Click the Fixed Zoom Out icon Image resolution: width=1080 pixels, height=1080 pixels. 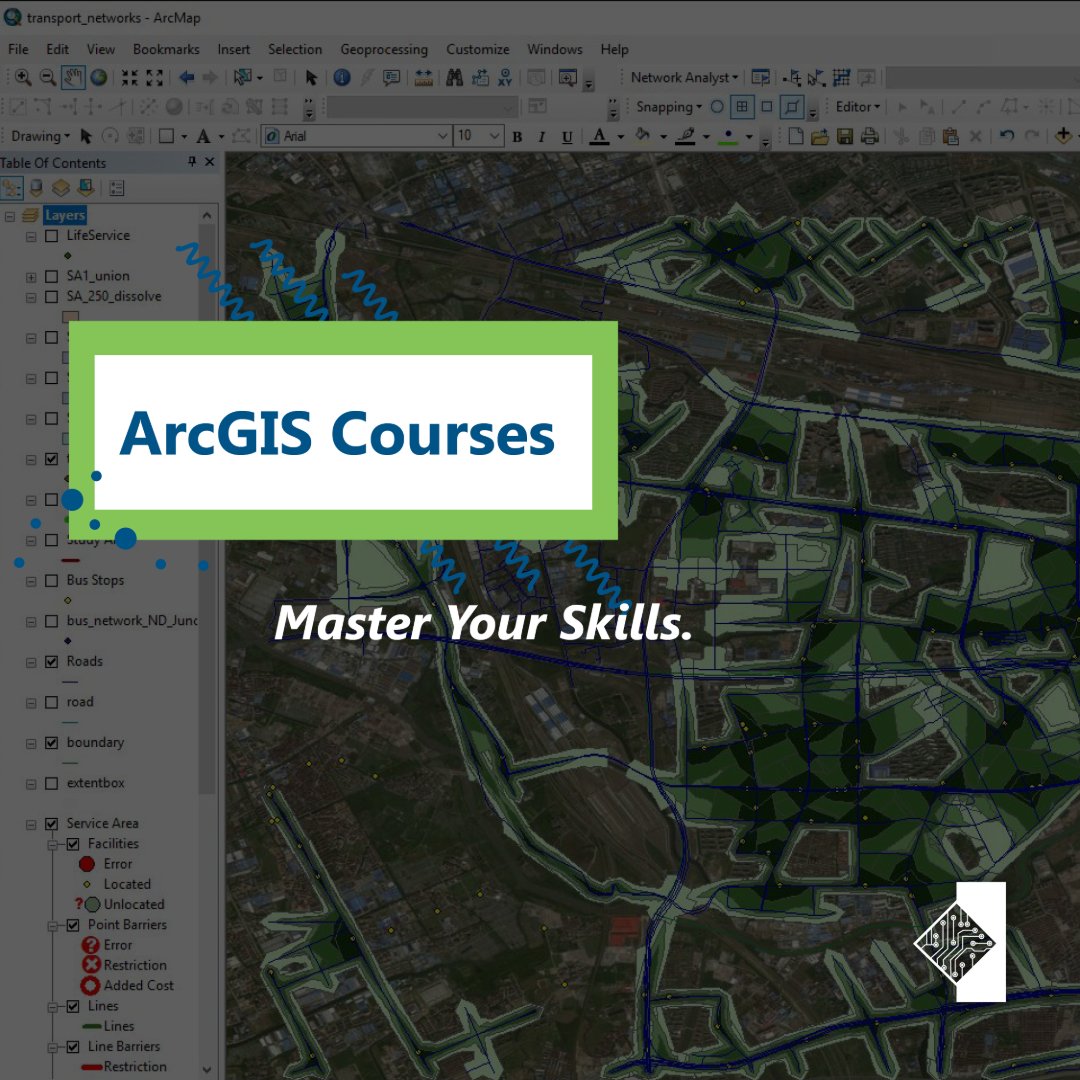[154, 77]
